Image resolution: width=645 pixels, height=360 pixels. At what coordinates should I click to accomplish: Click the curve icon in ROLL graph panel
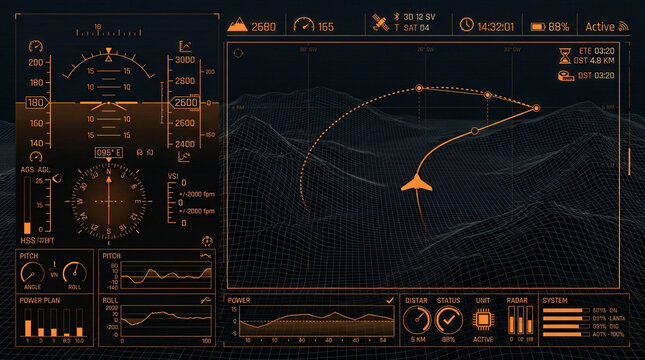tap(206, 300)
